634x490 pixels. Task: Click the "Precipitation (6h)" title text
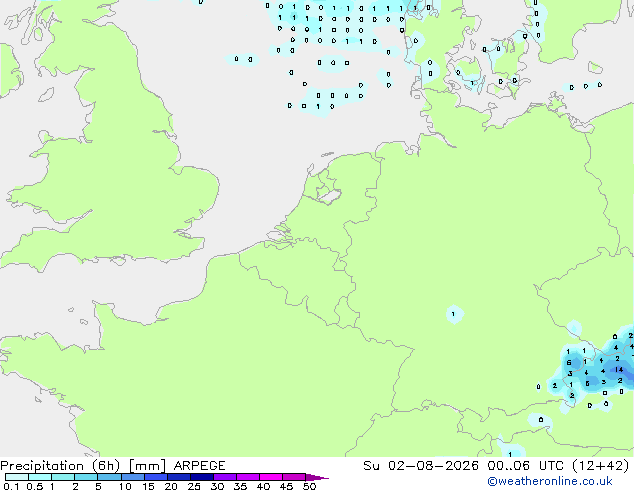[60, 466]
